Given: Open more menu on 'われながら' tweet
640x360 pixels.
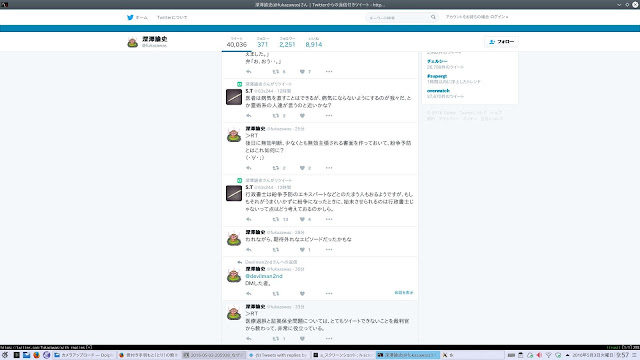Looking at the screenshot, I should pyautogui.click(x=329, y=249).
